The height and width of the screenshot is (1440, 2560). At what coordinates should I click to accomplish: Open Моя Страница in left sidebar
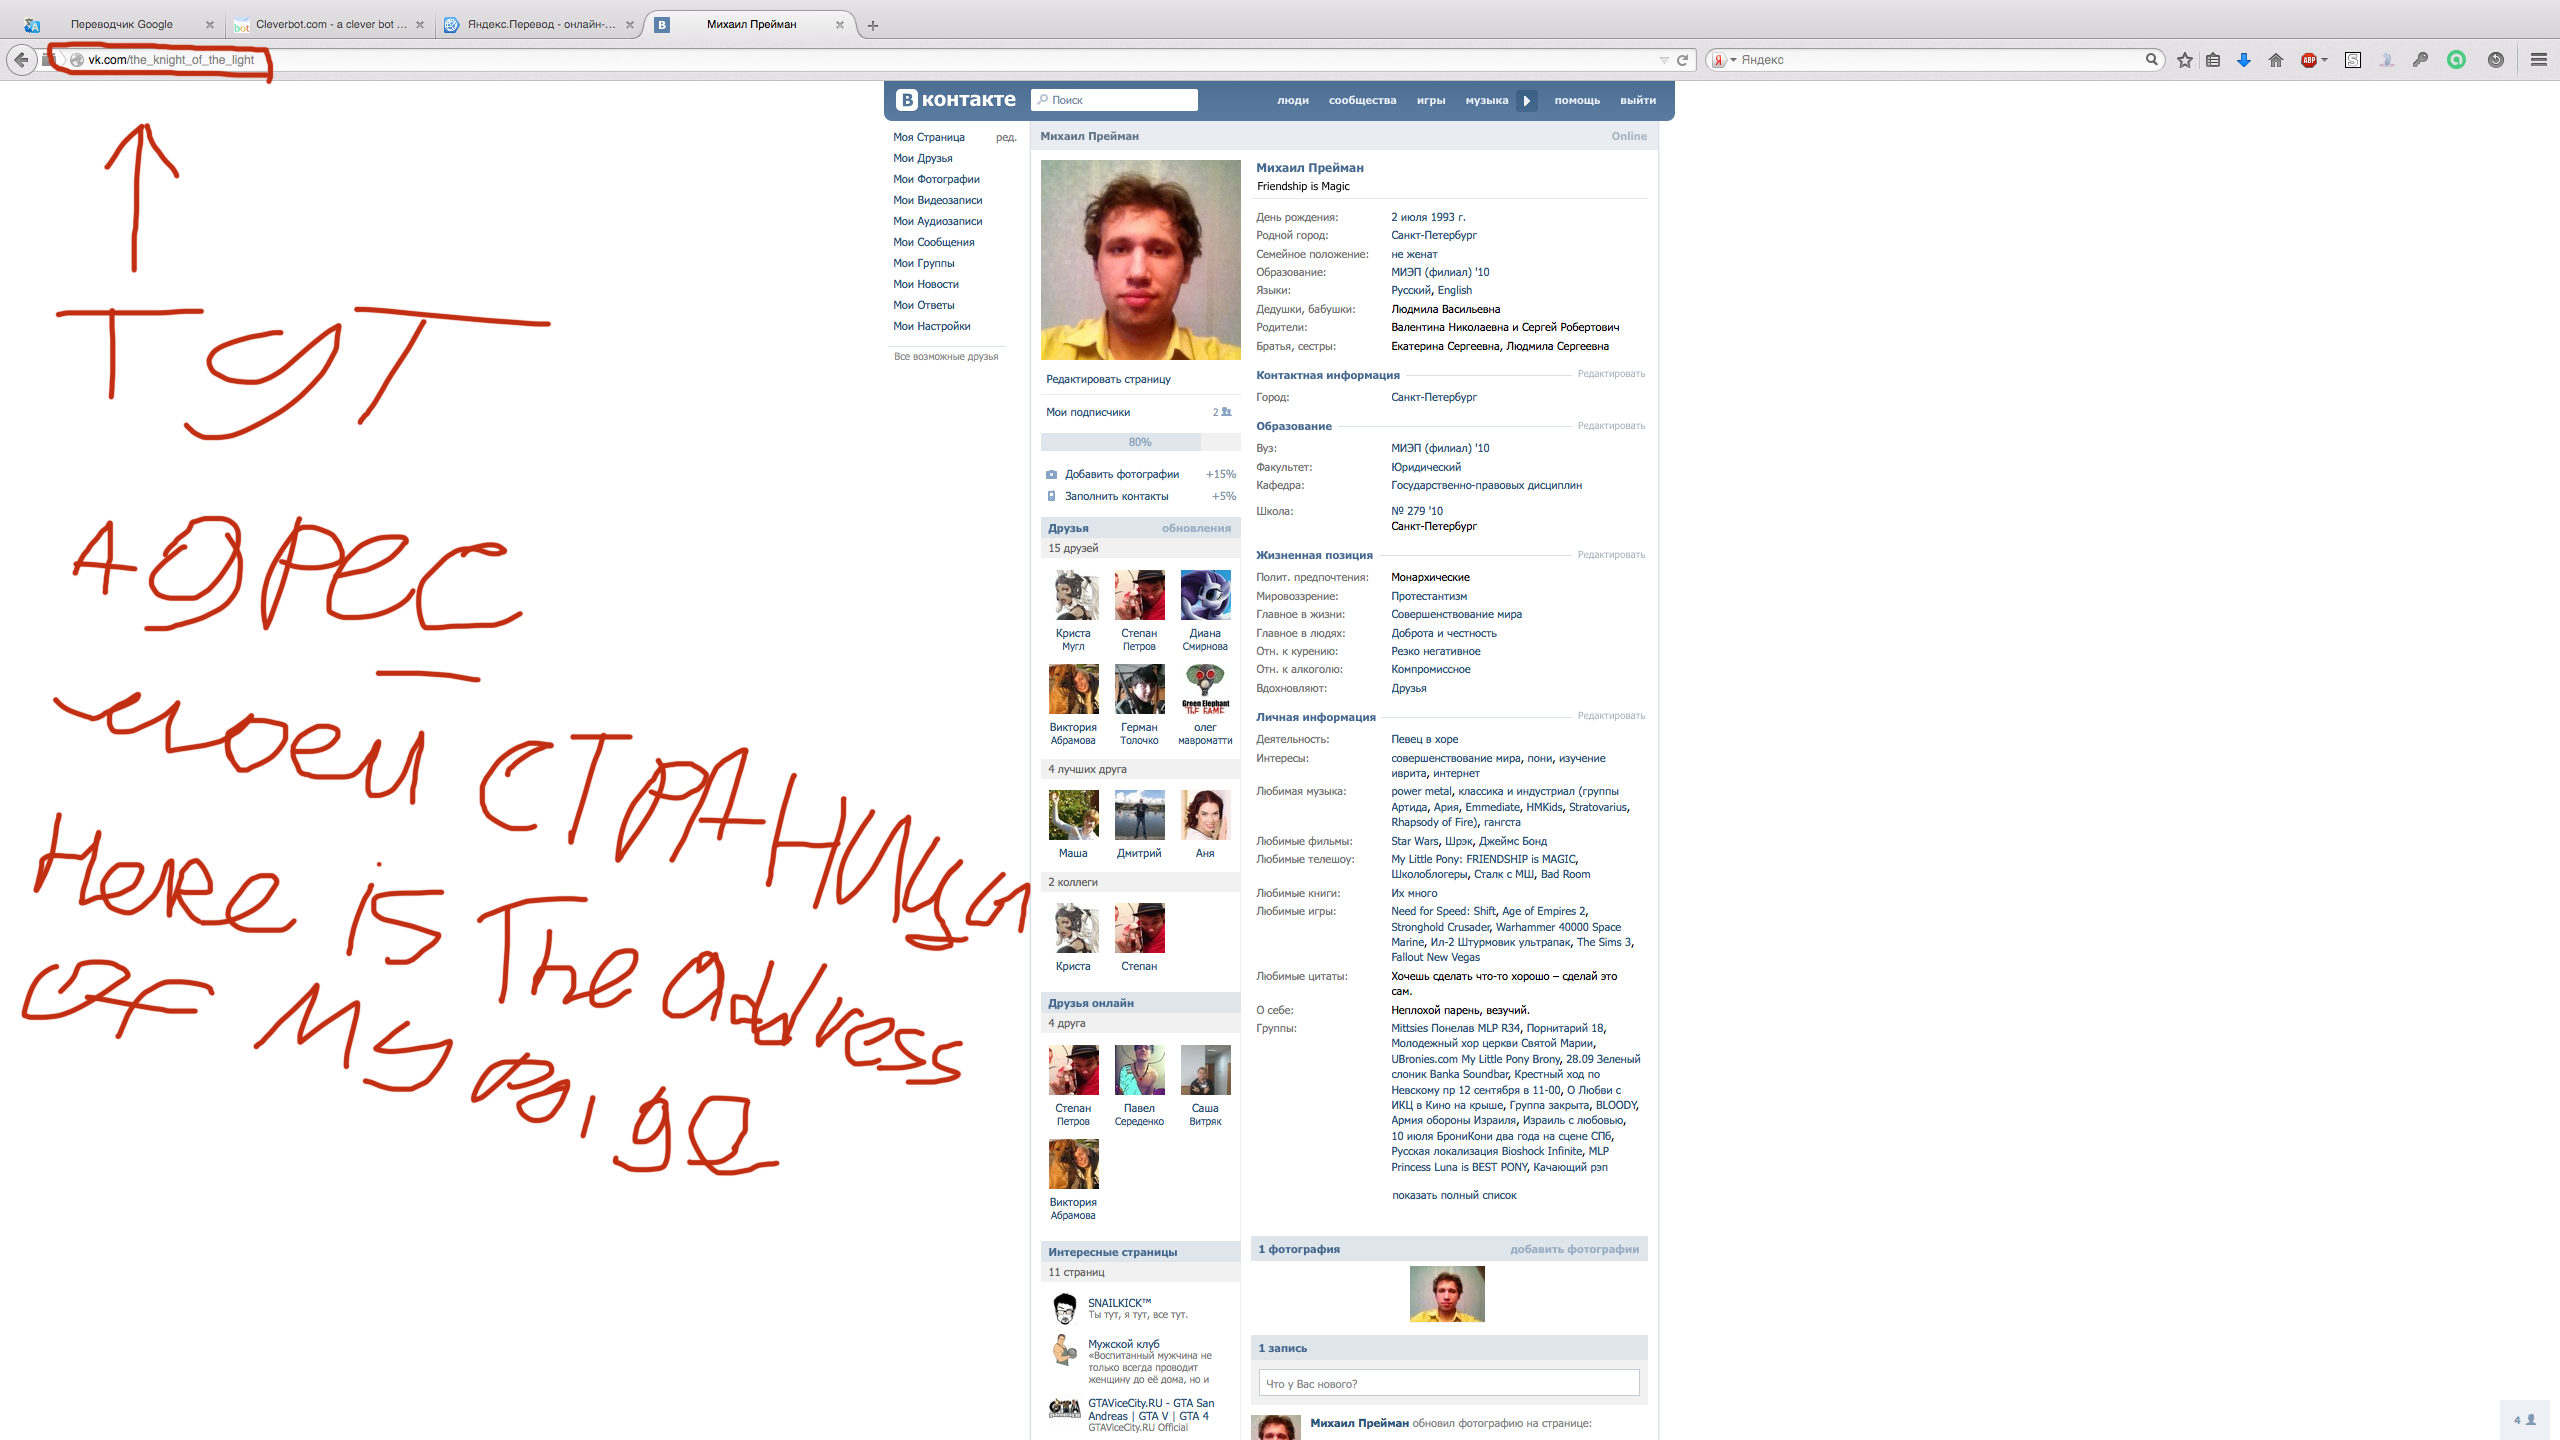click(929, 137)
